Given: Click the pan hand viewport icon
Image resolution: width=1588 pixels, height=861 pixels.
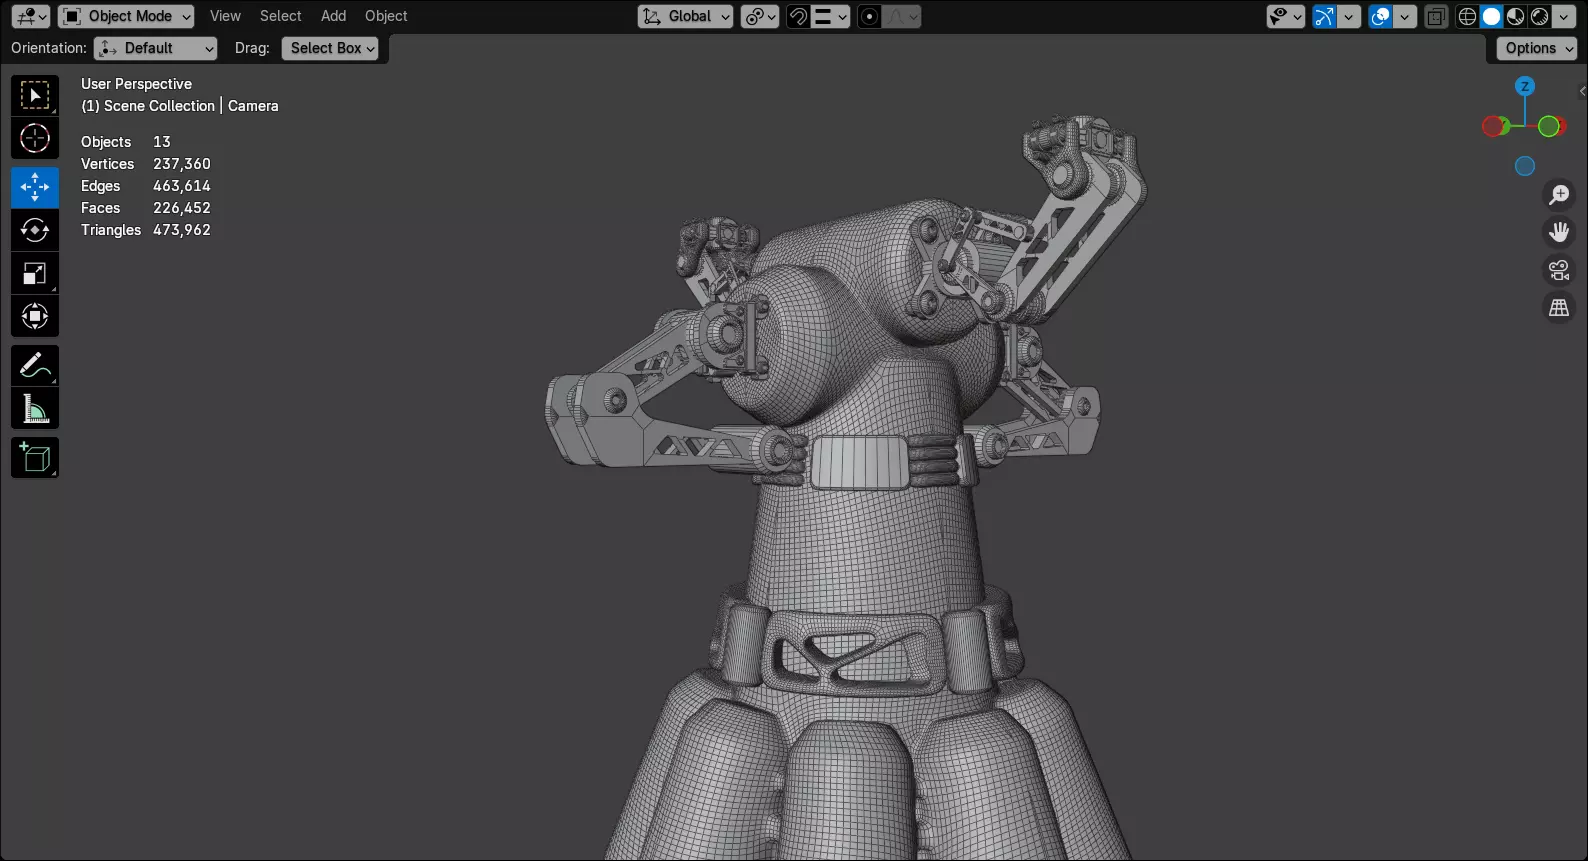Looking at the screenshot, I should 1559,232.
